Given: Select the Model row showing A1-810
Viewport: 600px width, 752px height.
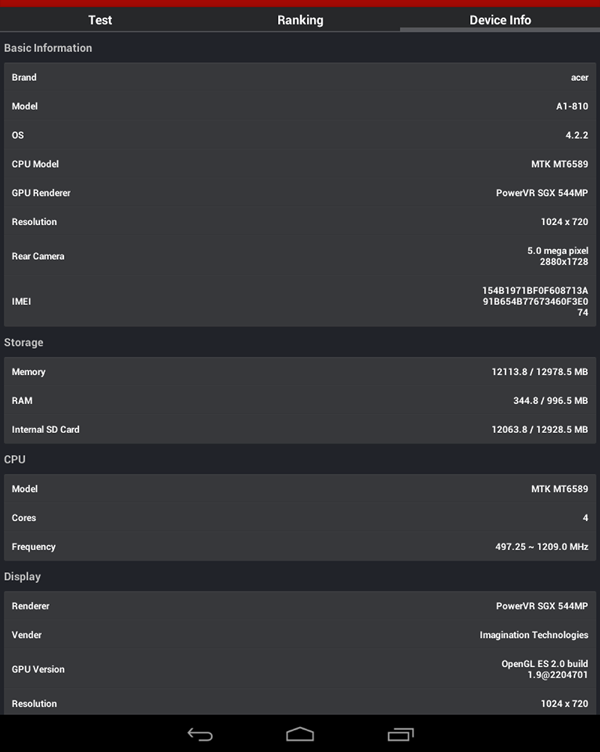Looking at the screenshot, I should (x=300, y=106).
